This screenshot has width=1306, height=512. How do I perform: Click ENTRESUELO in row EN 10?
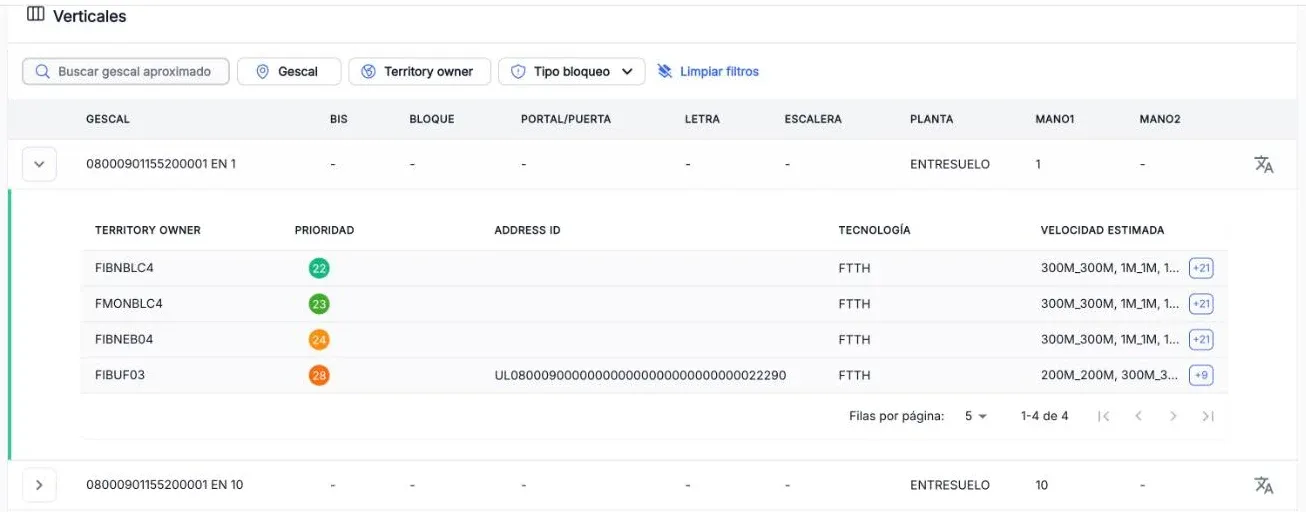(950, 485)
